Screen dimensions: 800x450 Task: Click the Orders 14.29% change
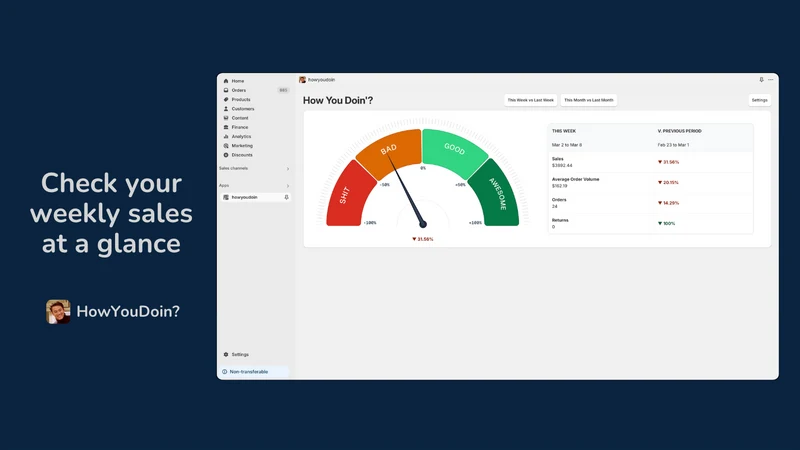click(668, 203)
